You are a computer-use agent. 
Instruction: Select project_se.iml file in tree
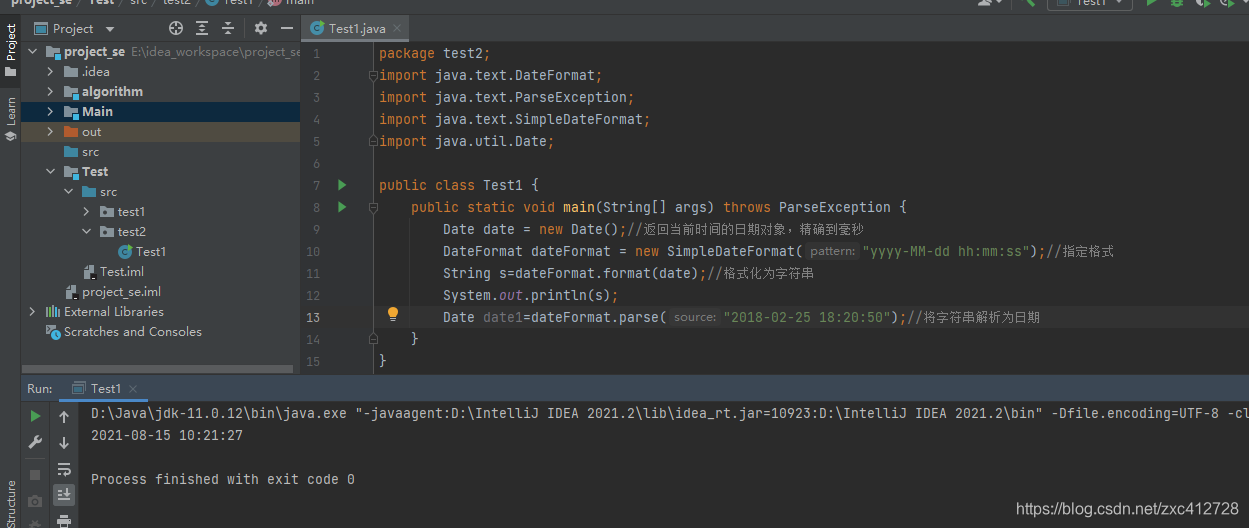tap(113, 292)
